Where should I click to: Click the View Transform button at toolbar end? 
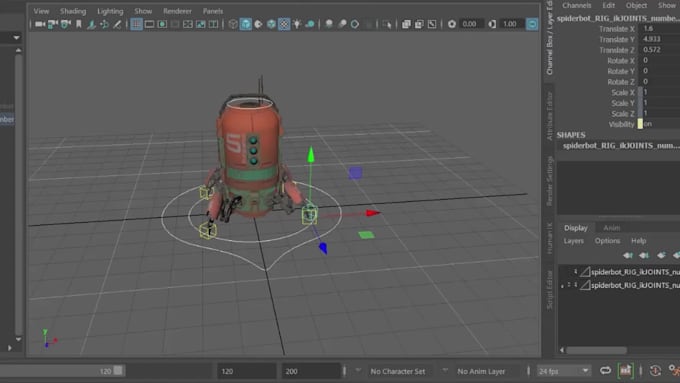click(532, 24)
